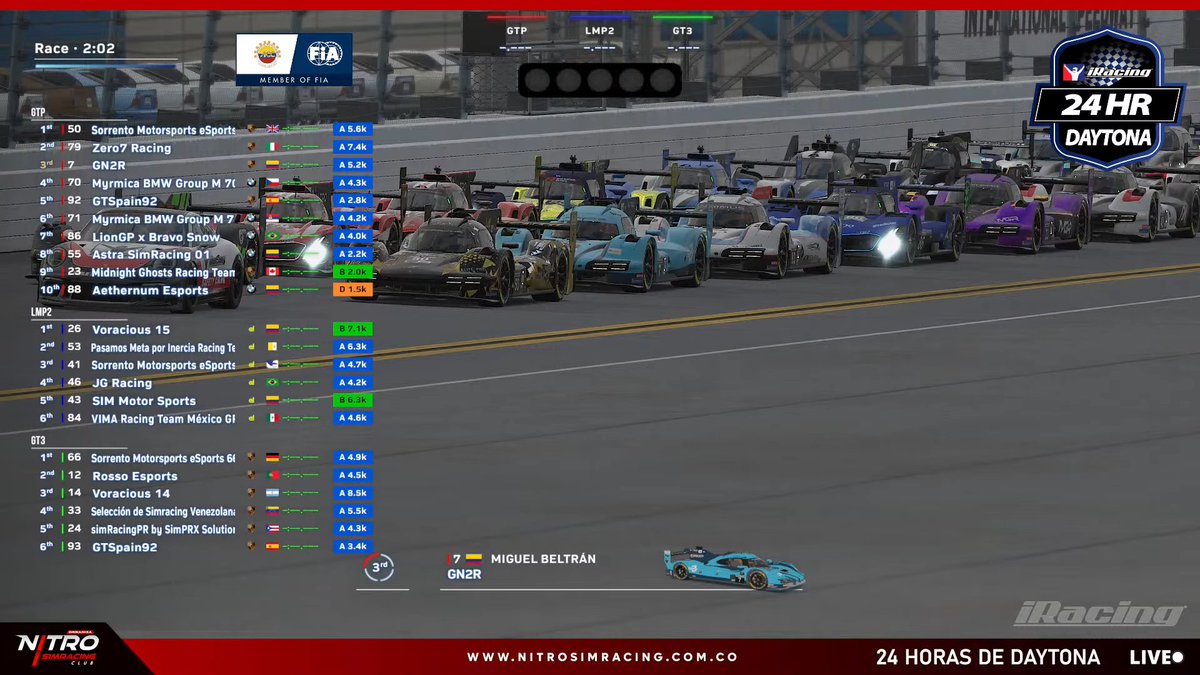
Task: Click the Spanish flag on GTSpain92 #93 row
Action: [x=272, y=547]
